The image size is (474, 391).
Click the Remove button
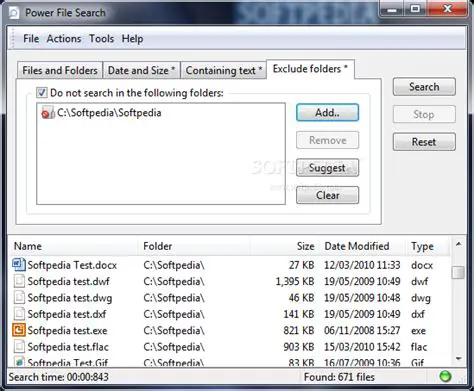coord(327,140)
